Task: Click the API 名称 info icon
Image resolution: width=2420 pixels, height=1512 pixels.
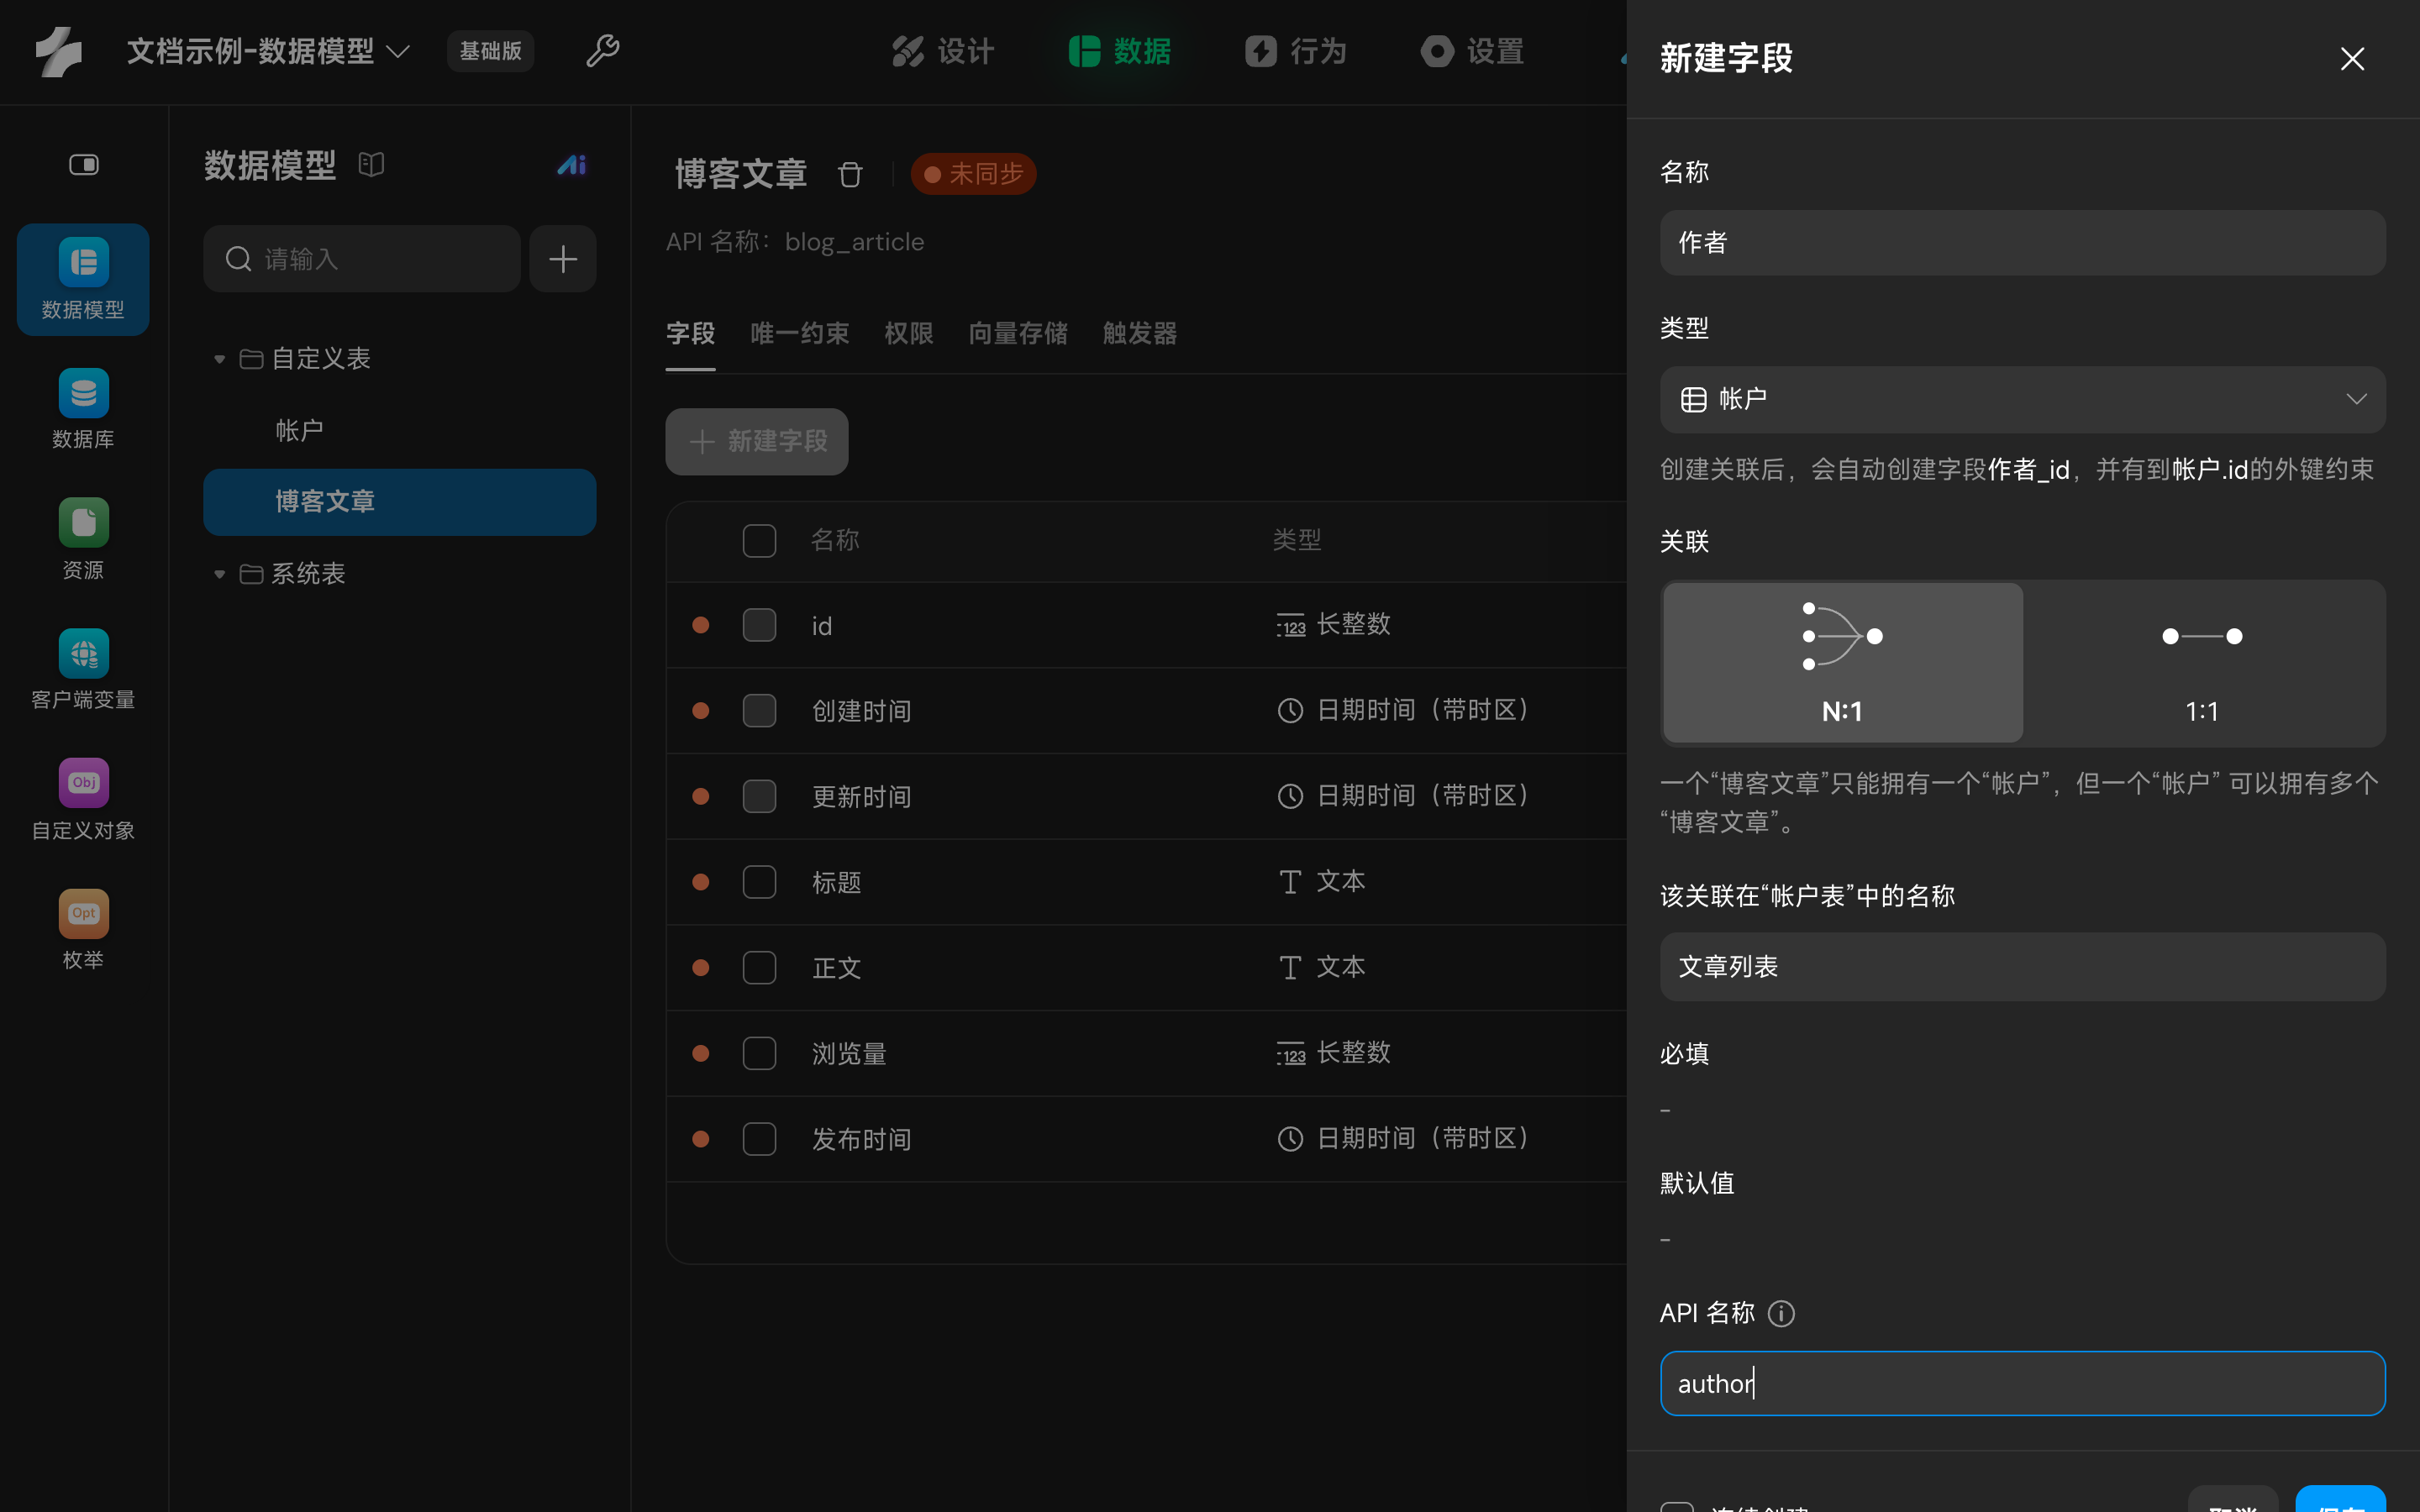Action: pos(1781,1313)
